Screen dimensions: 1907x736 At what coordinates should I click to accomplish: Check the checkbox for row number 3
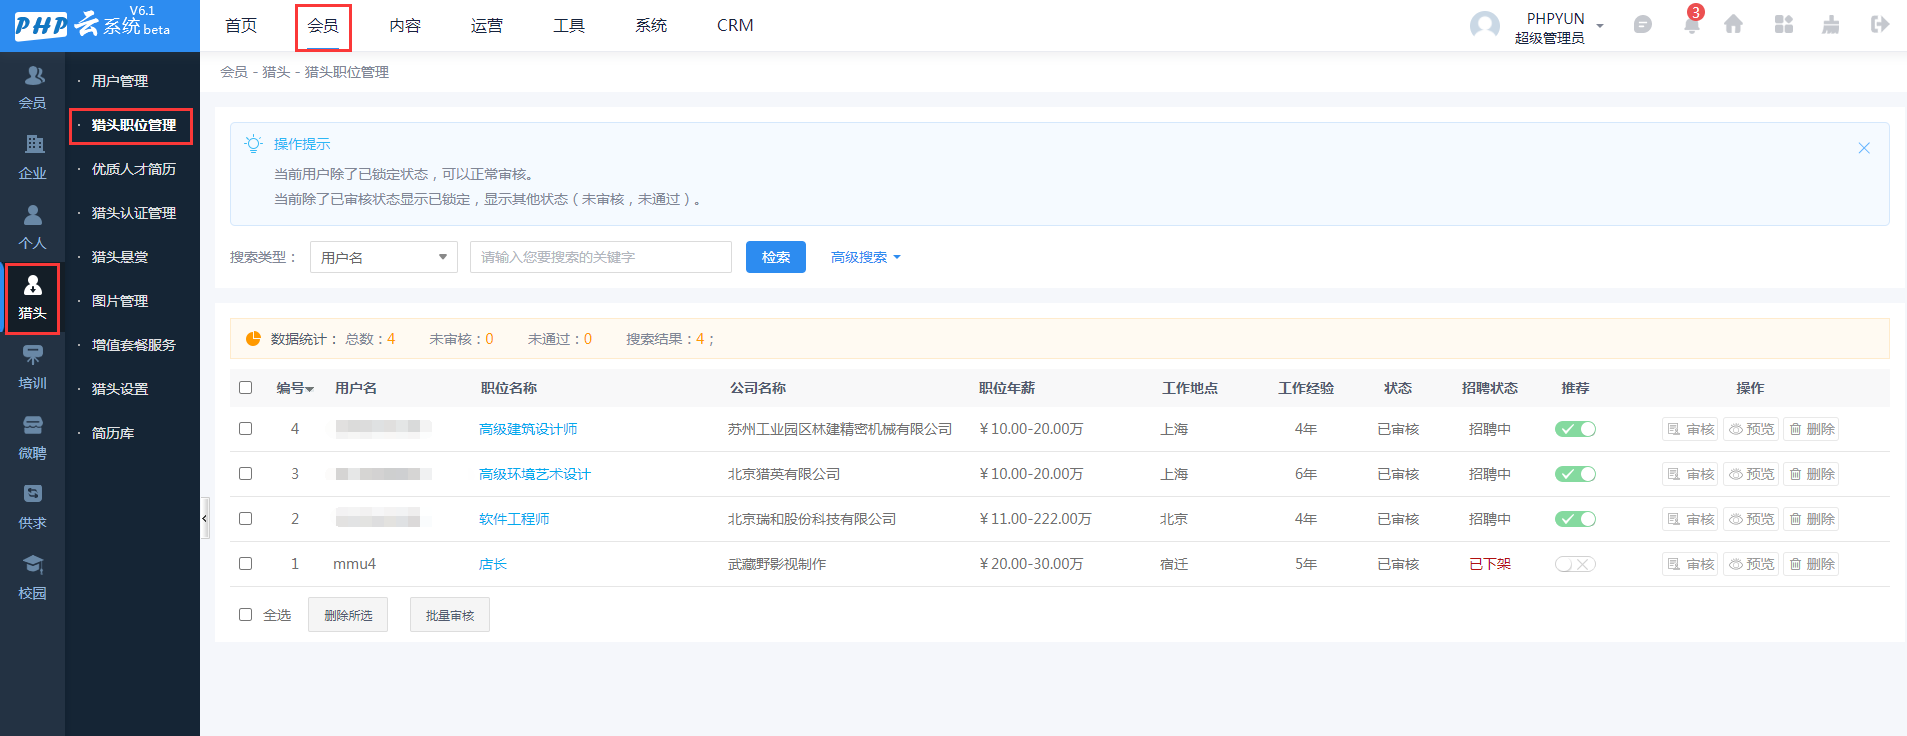click(245, 473)
